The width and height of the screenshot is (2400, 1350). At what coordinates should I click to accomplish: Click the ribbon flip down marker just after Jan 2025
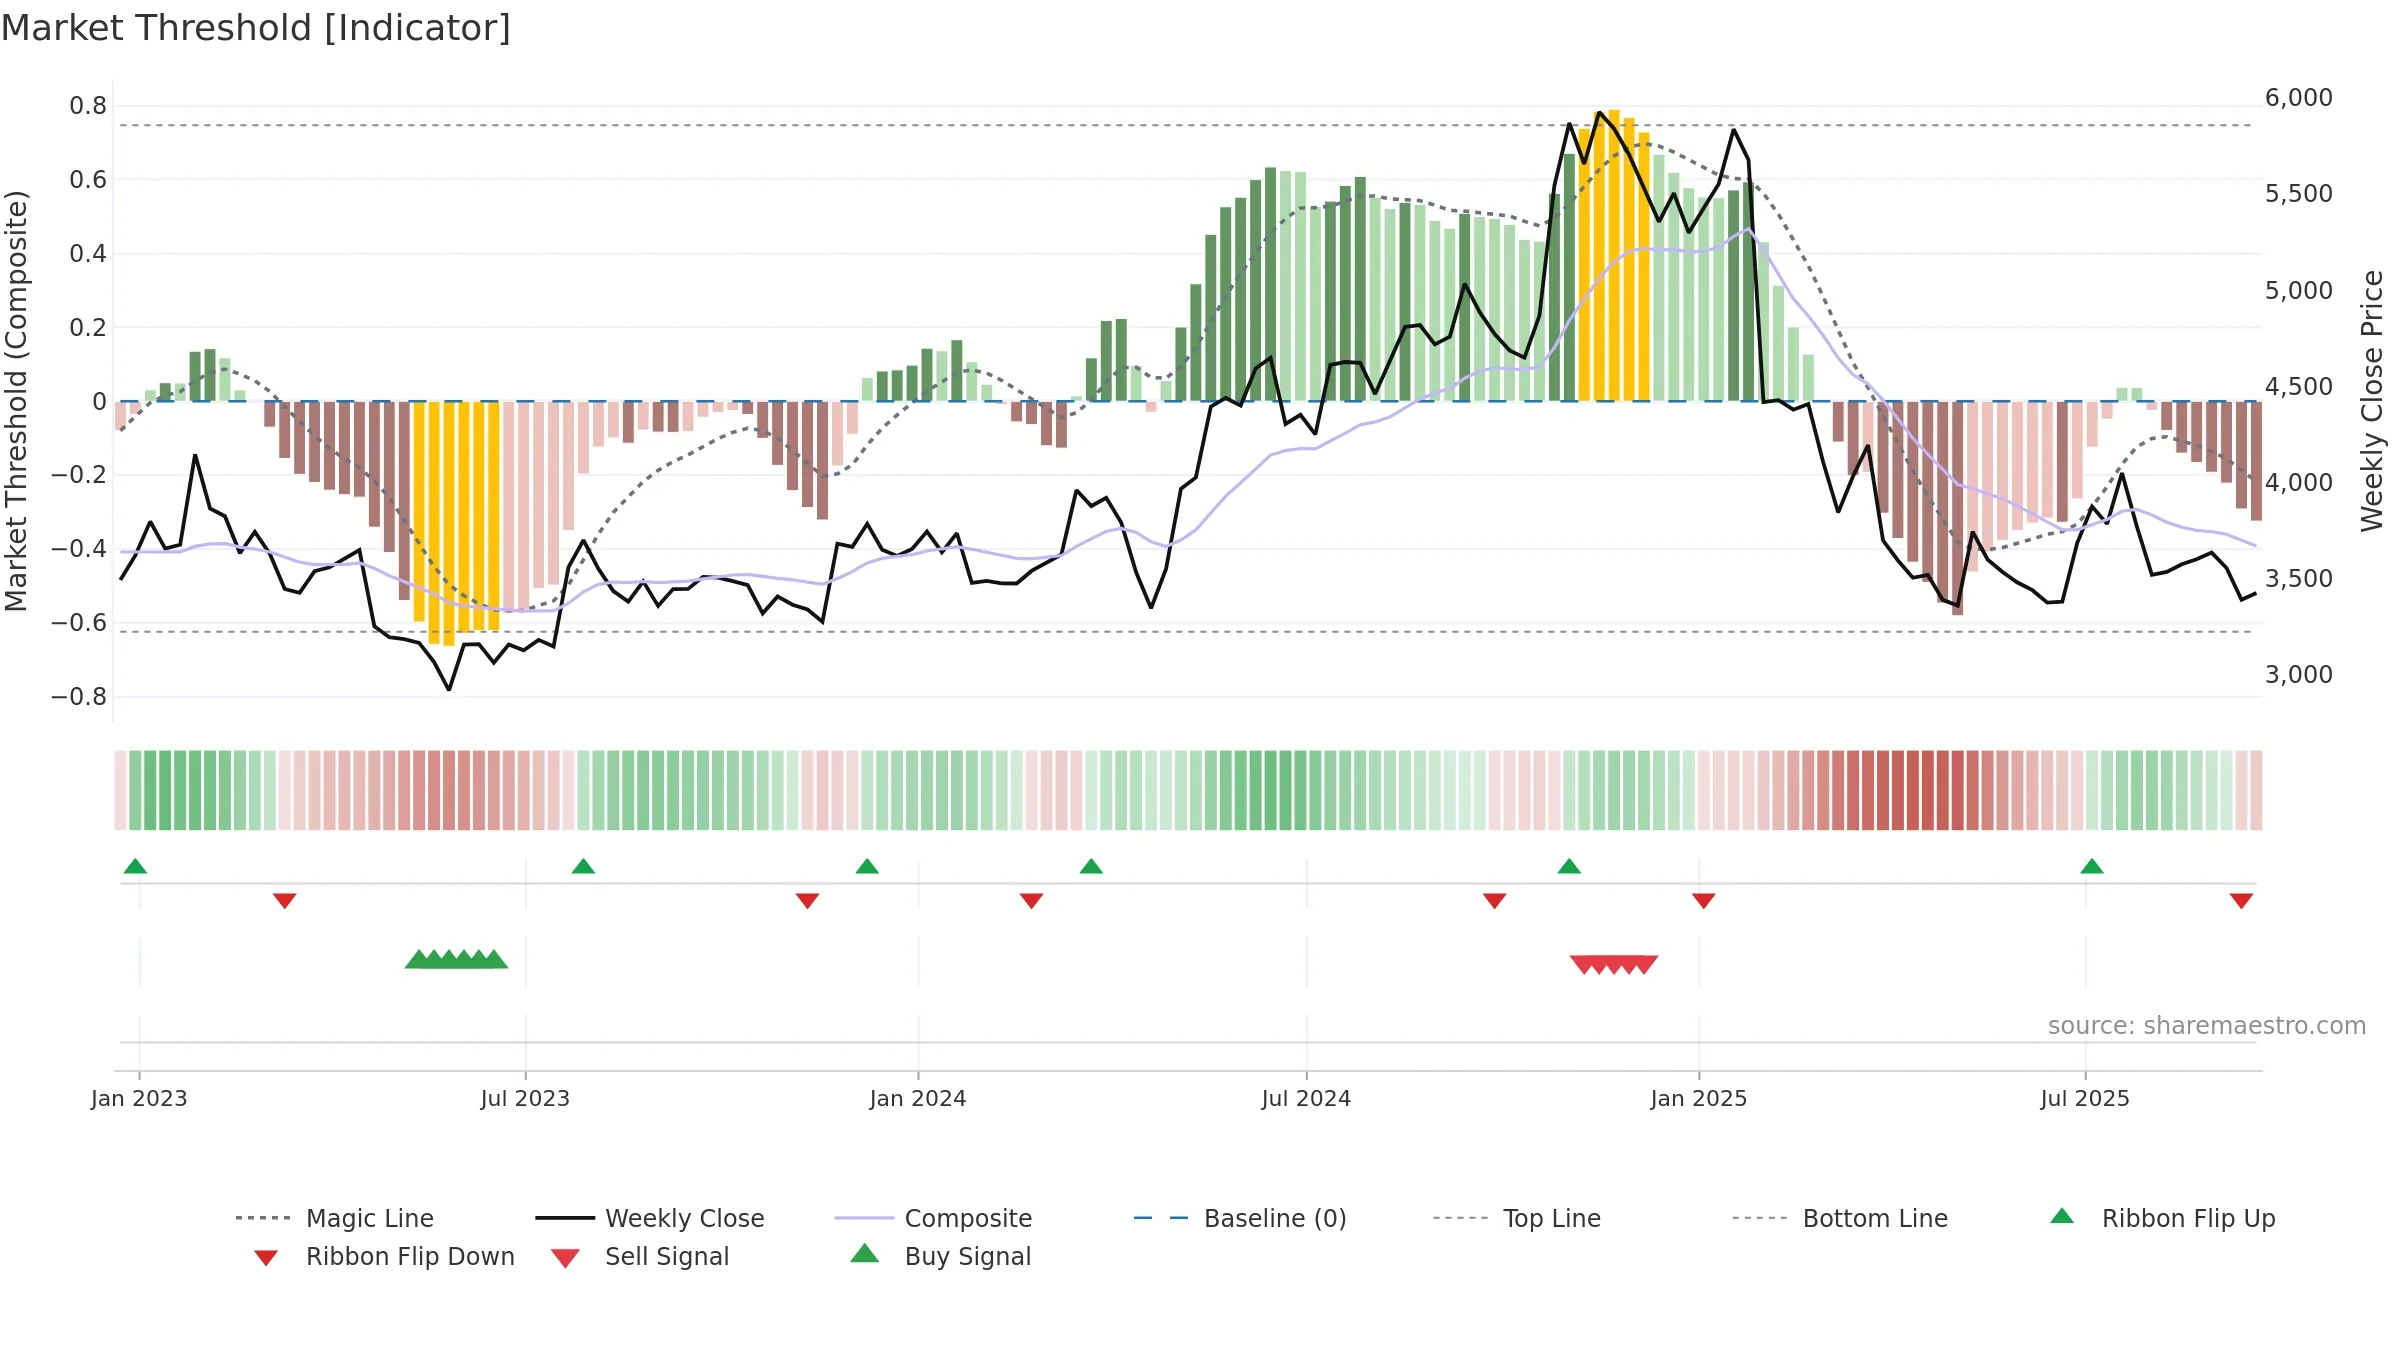(x=1704, y=901)
